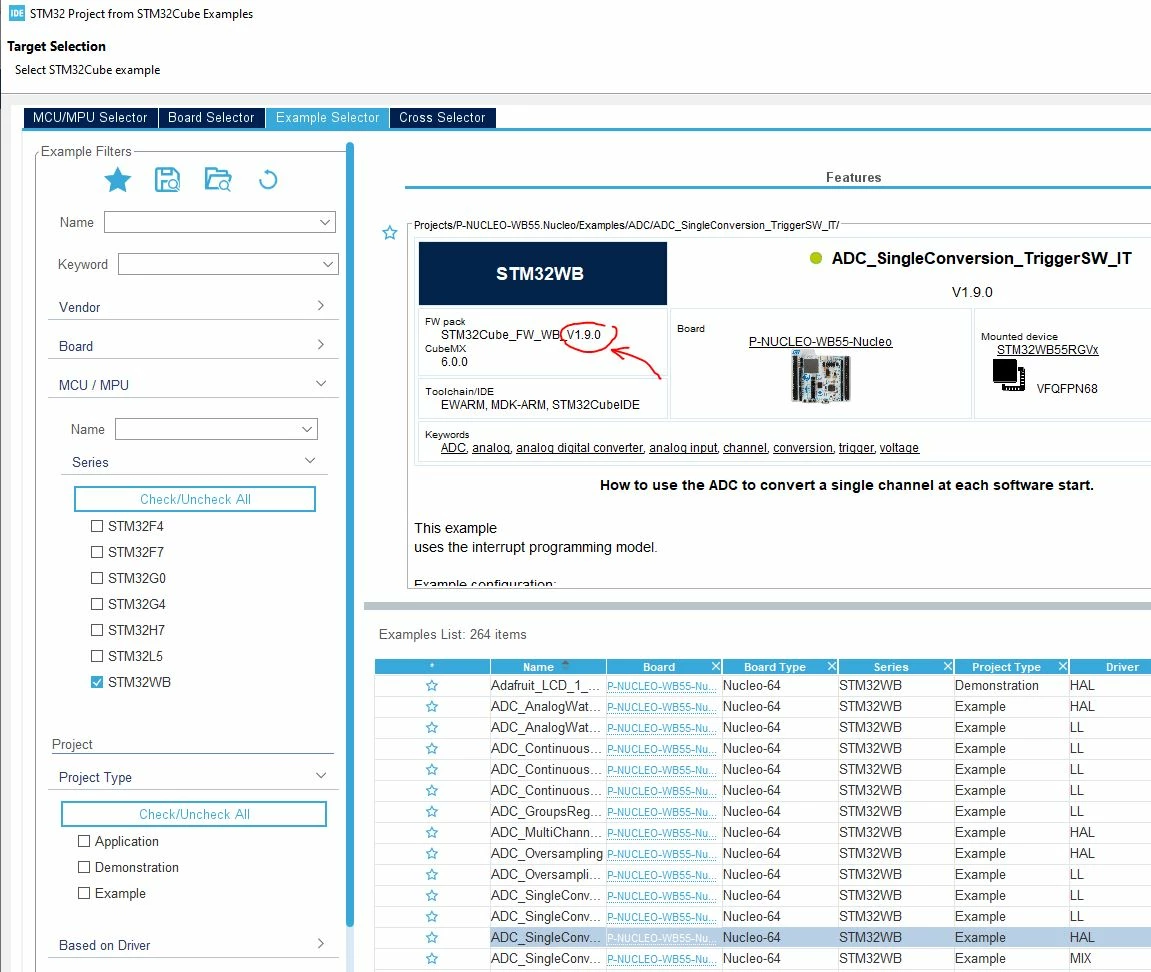Image resolution: width=1151 pixels, height=972 pixels.
Task: Enable the Example project type checkbox
Action: [84, 893]
